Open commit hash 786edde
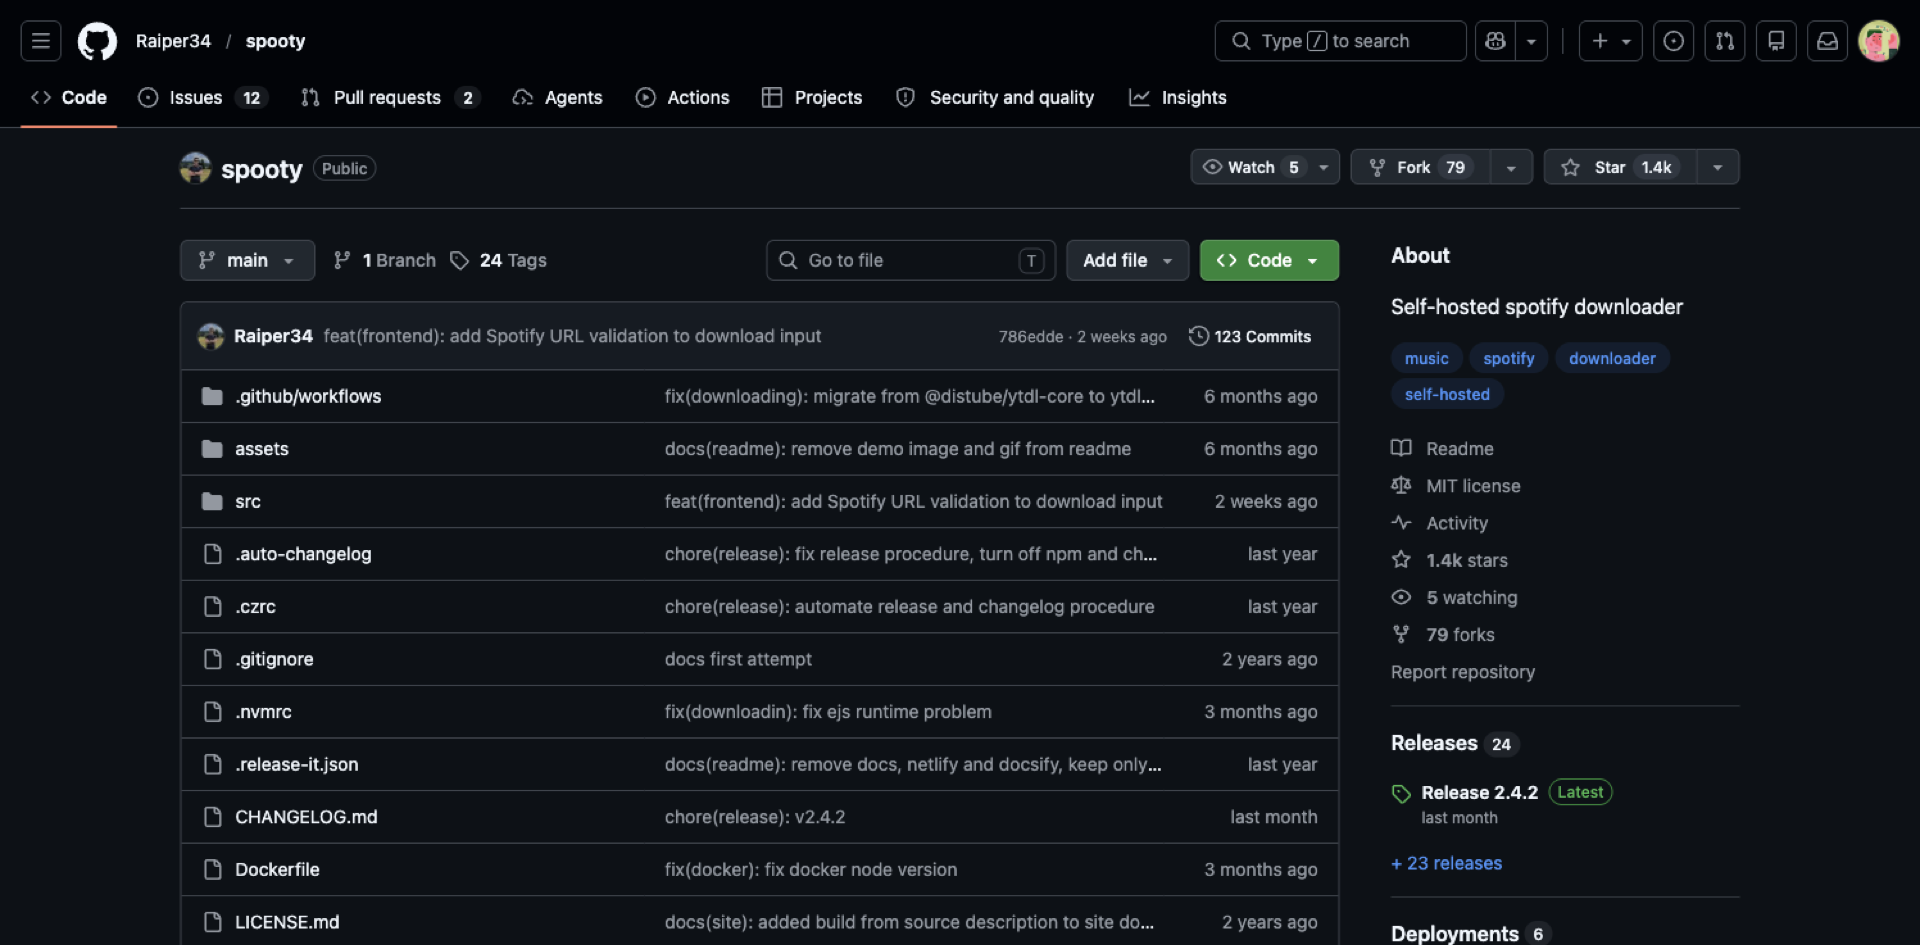This screenshot has width=1920, height=945. pyautogui.click(x=1030, y=337)
